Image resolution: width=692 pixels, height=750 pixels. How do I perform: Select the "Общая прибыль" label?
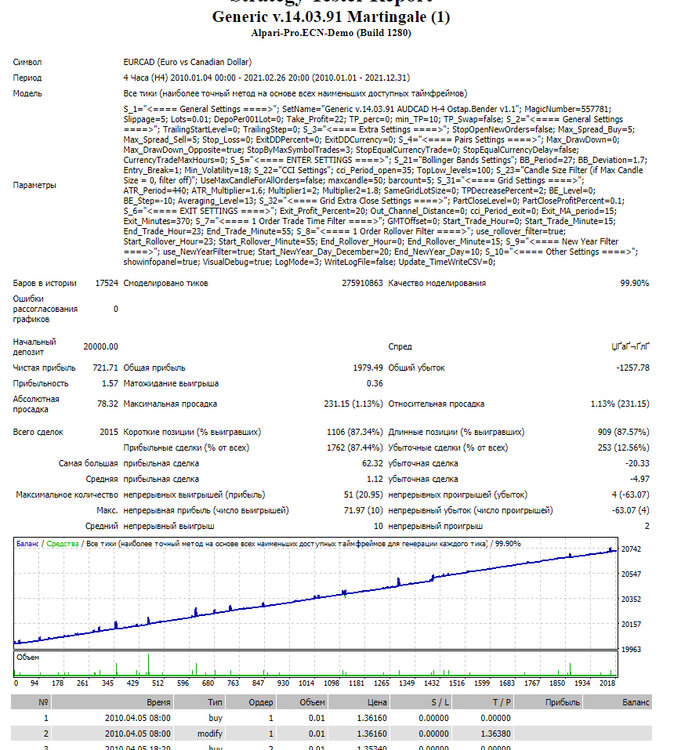154,368
